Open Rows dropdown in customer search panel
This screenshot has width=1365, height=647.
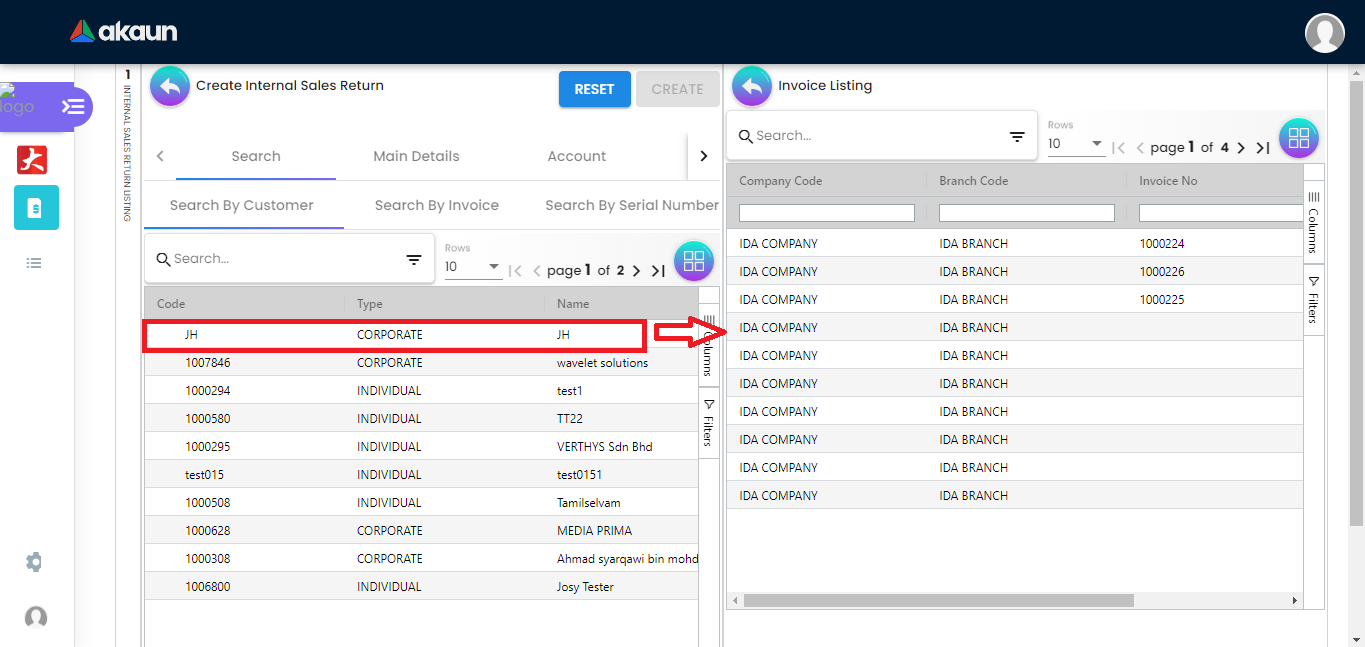[x=473, y=268]
